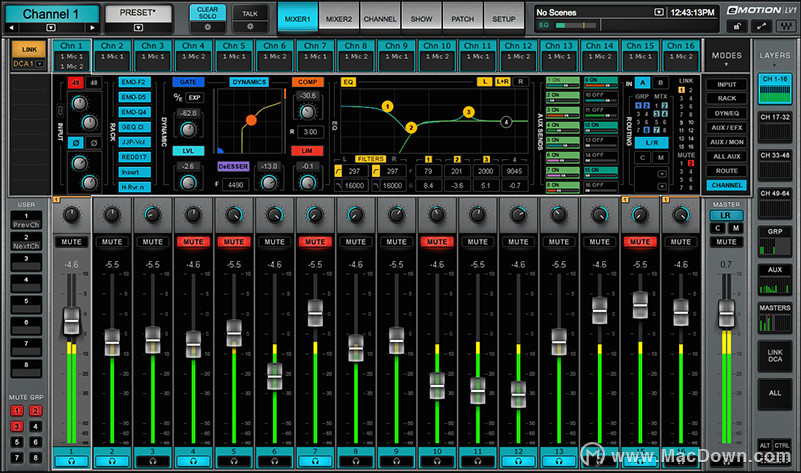Mute channel 1

[x=72, y=242]
